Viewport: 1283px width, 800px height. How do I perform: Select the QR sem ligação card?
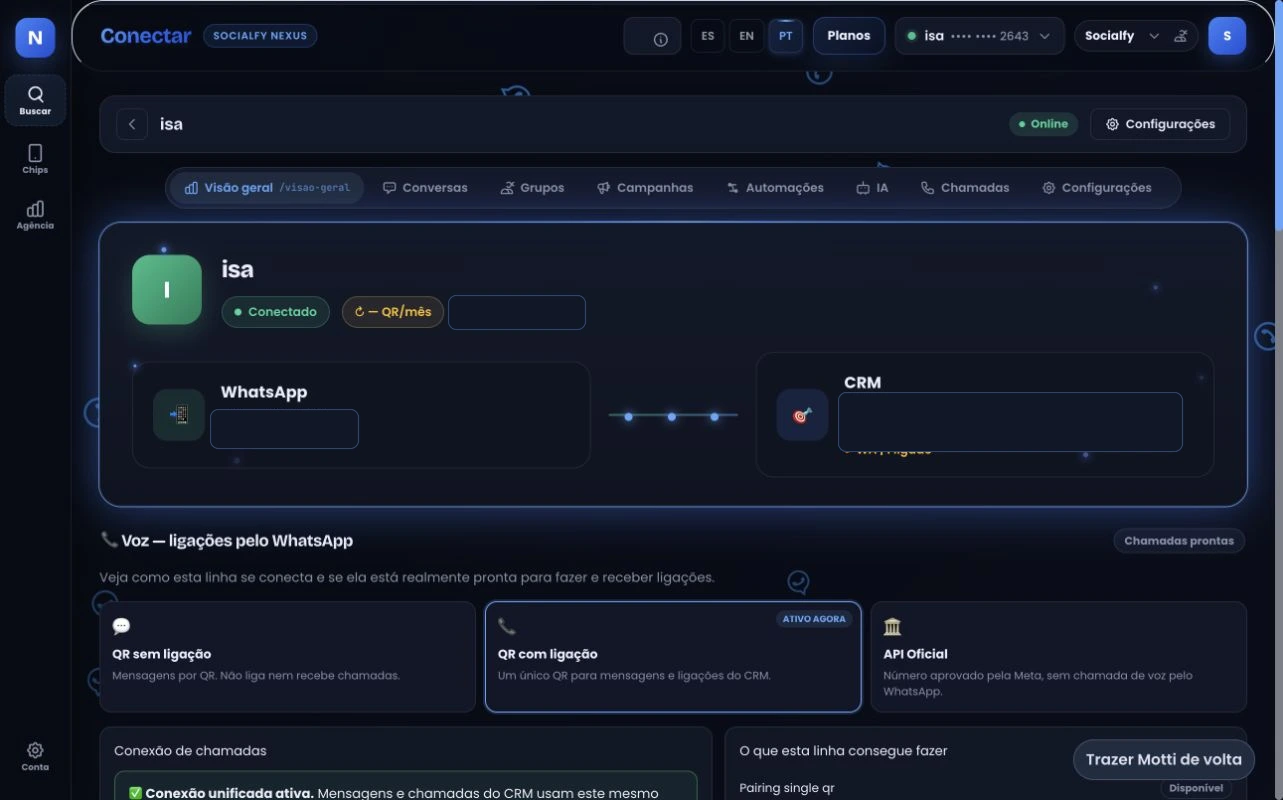pos(288,656)
